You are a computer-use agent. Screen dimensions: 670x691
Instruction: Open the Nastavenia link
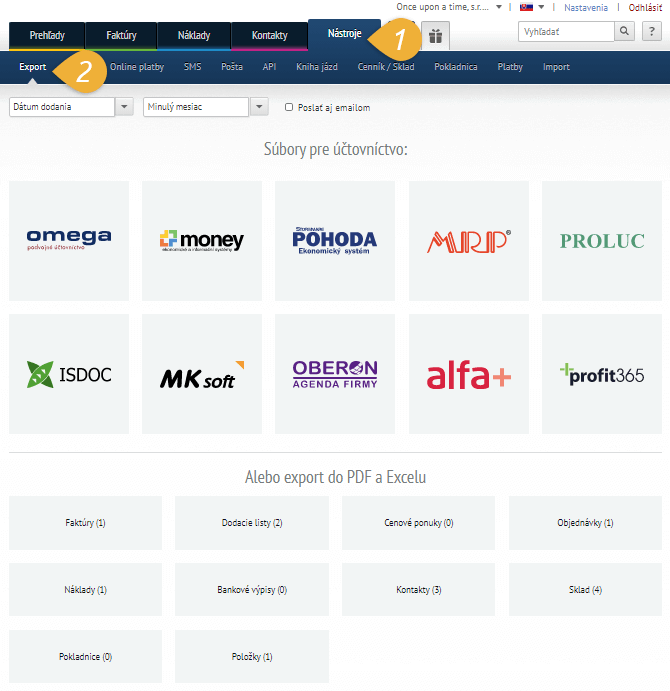(x=586, y=7)
